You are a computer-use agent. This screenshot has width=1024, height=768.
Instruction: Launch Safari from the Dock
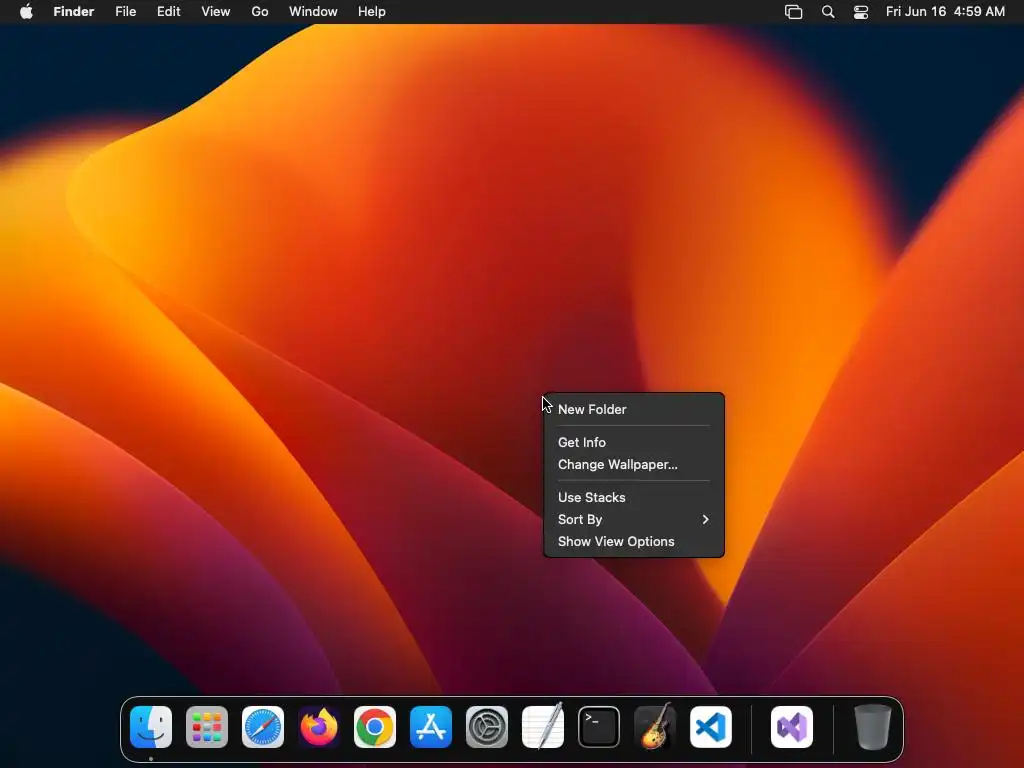(x=263, y=727)
